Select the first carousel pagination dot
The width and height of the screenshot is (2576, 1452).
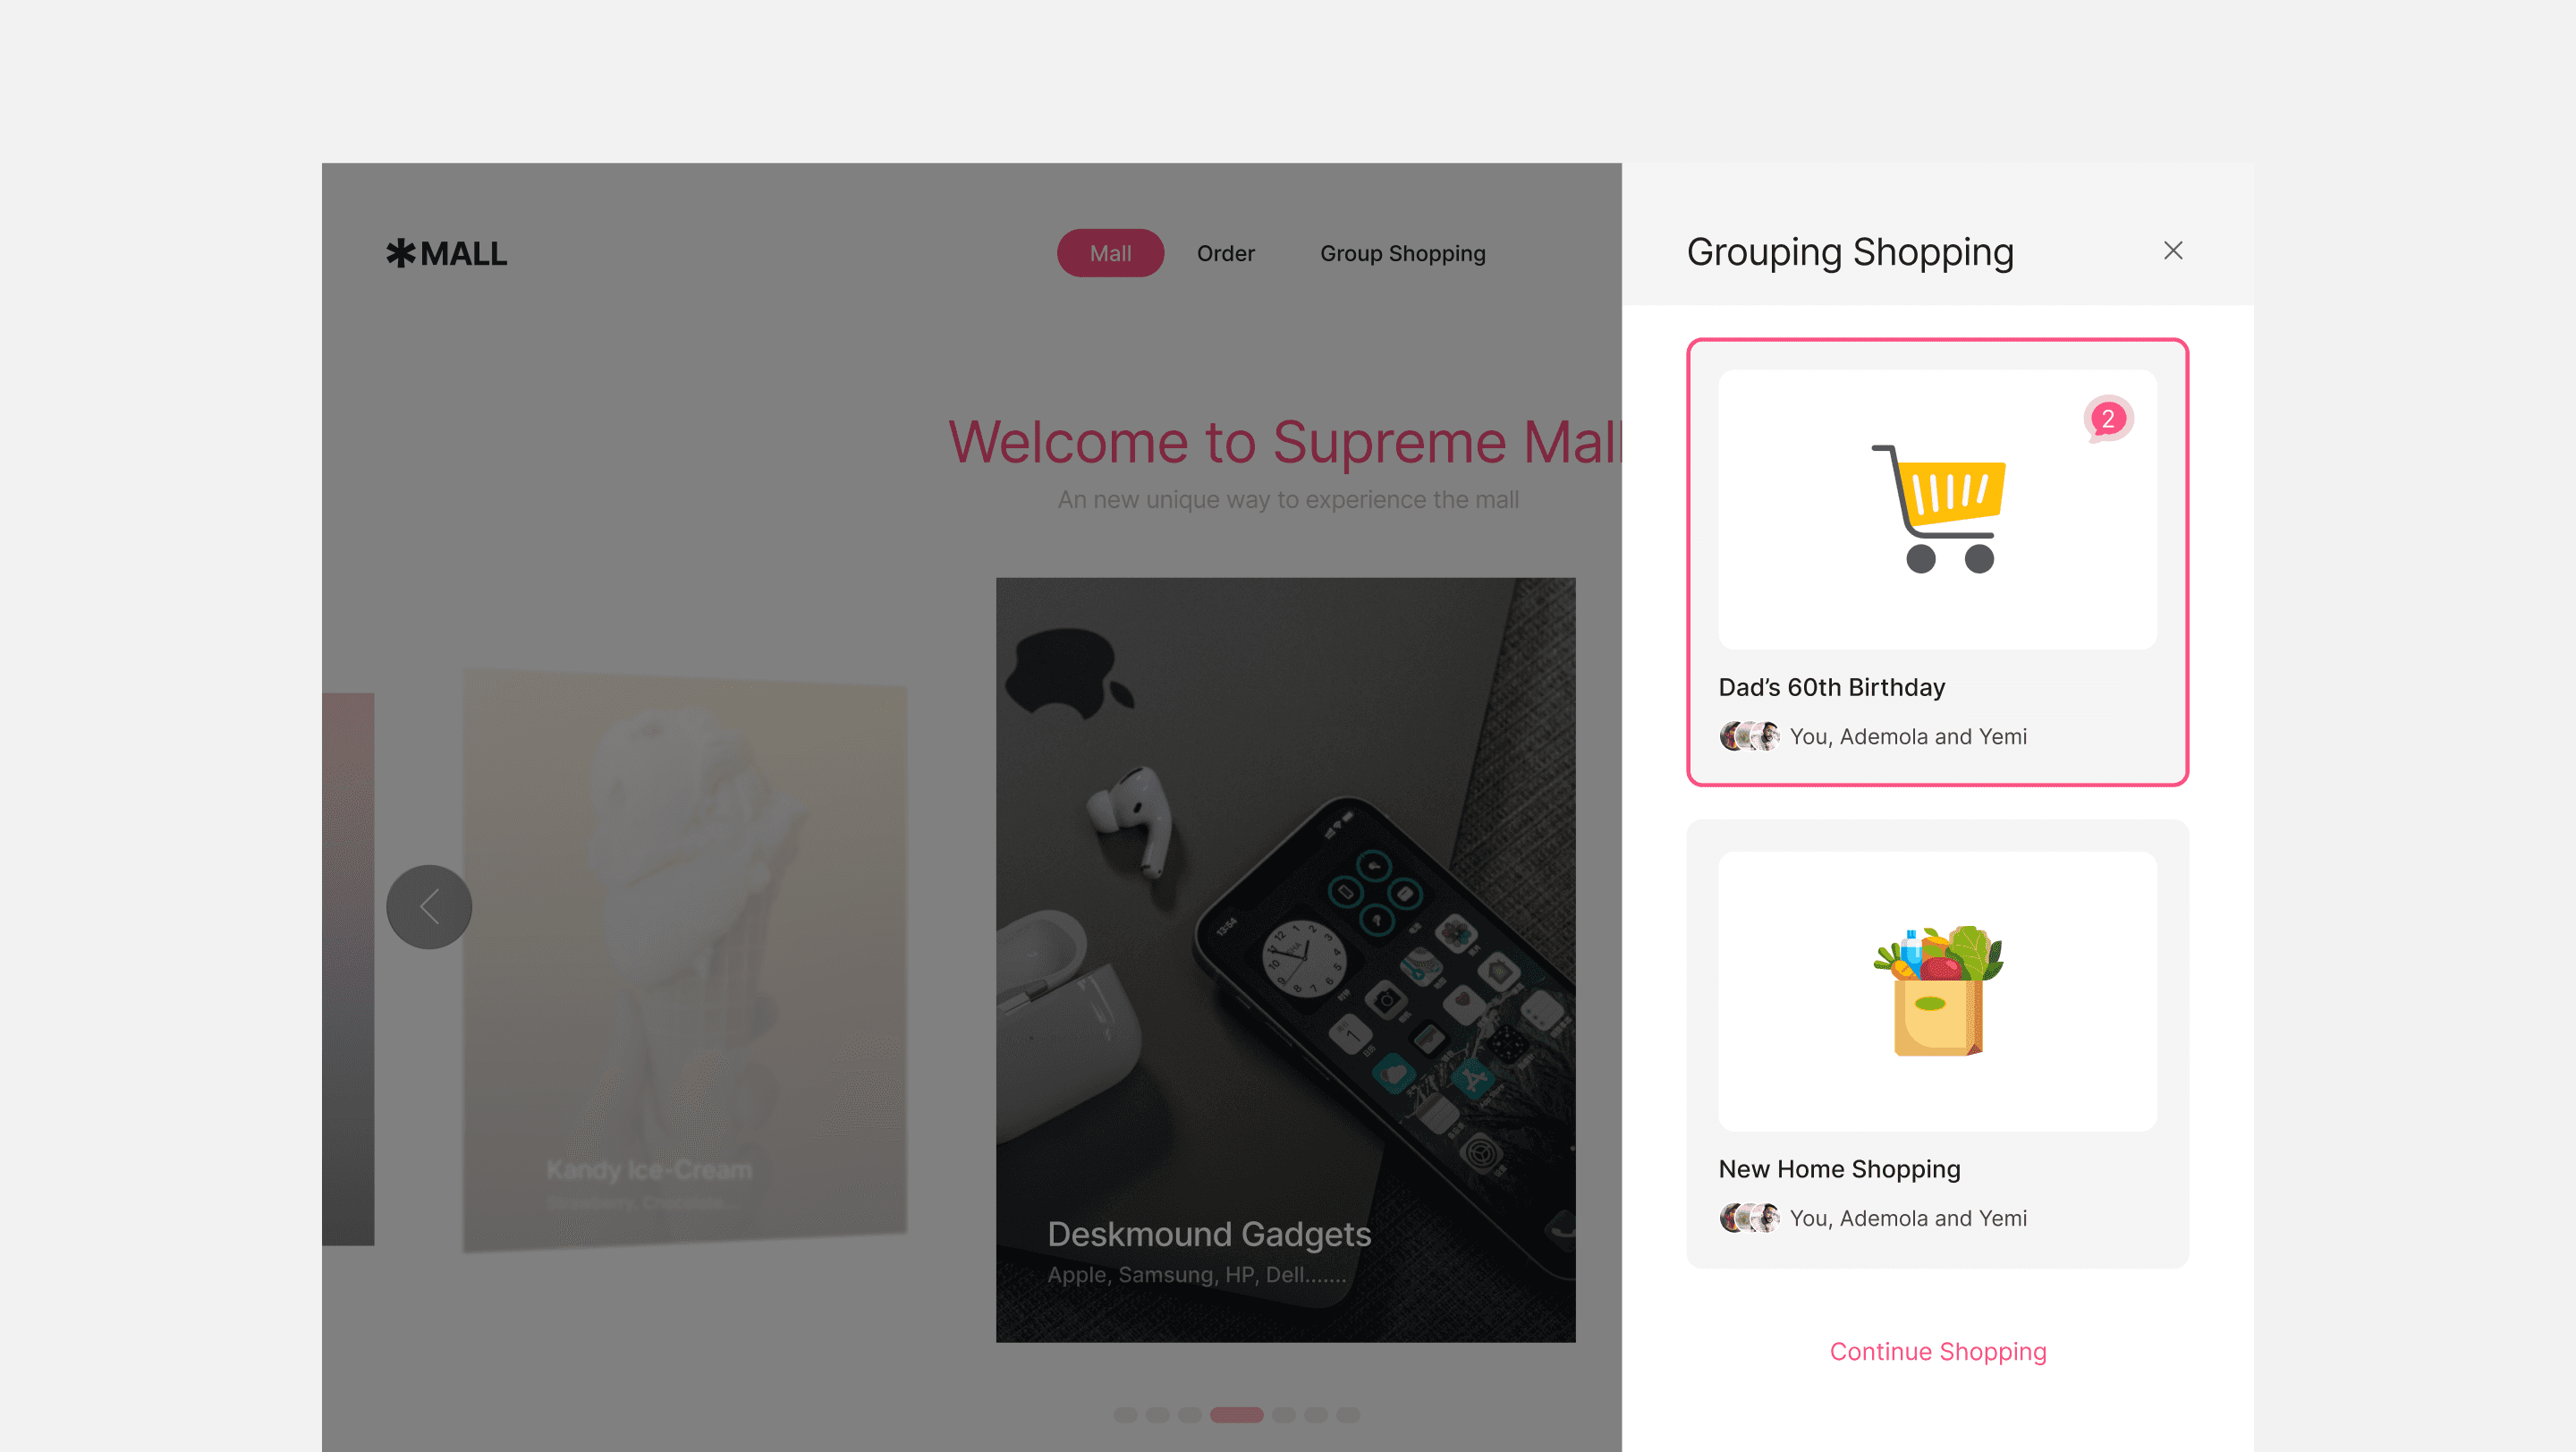[1125, 1415]
